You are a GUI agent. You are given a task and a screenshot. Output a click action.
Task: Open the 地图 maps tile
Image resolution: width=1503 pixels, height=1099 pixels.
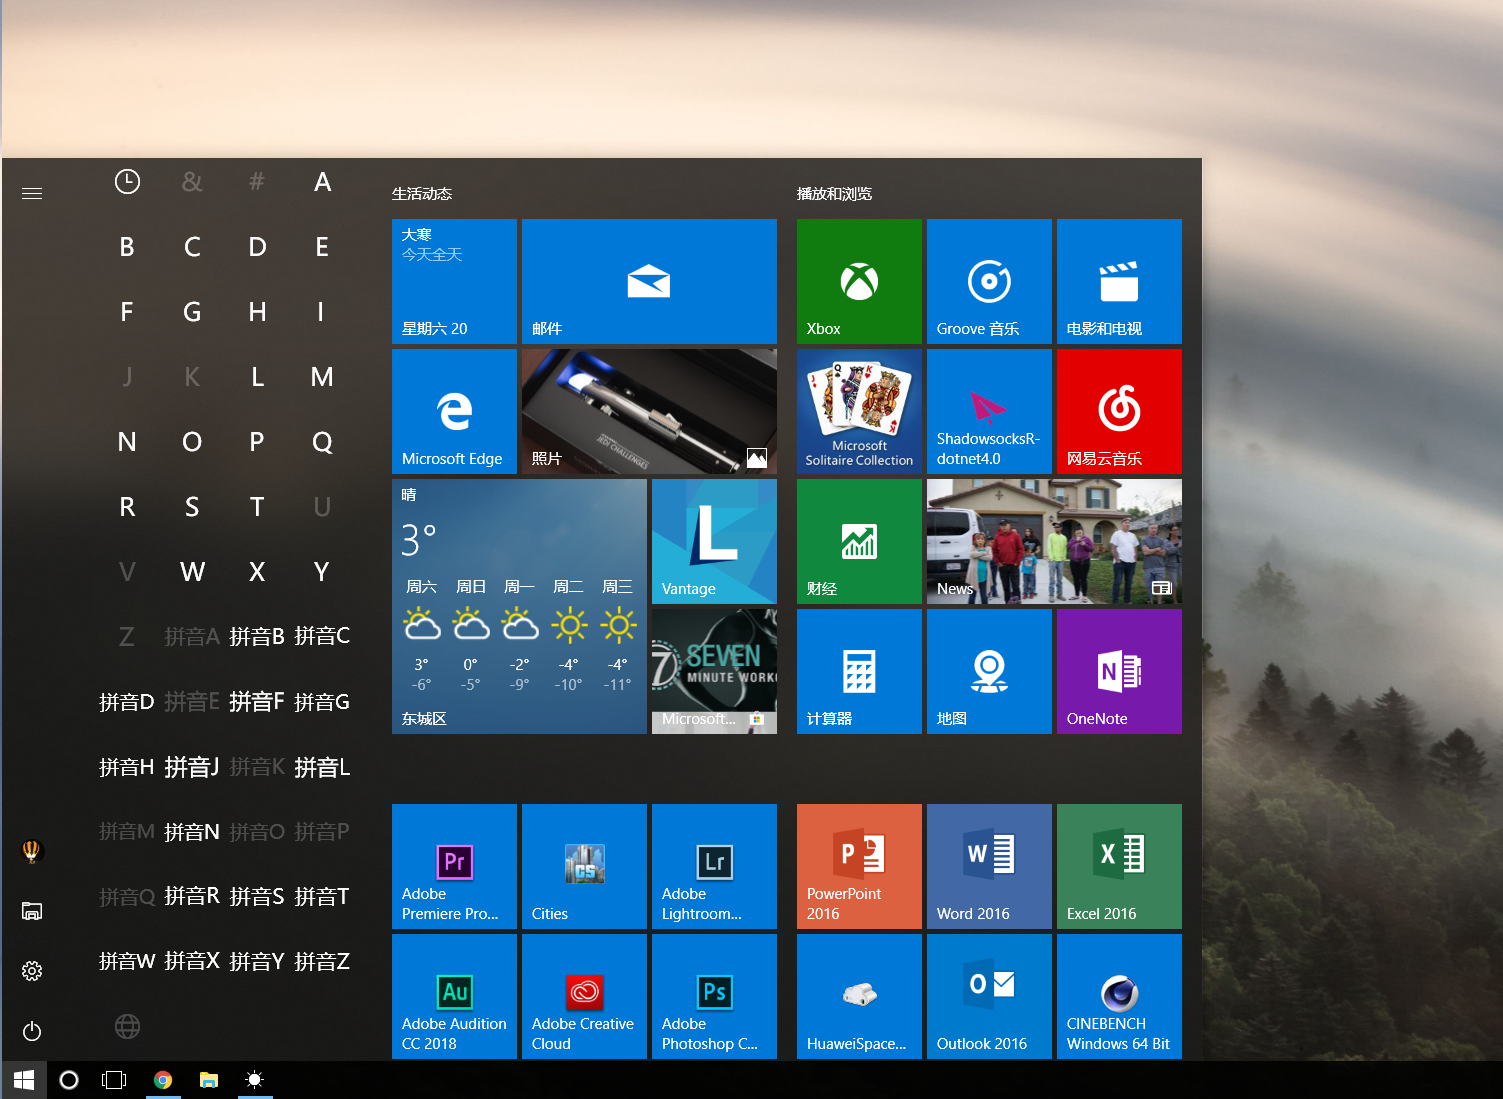coord(989,671)
